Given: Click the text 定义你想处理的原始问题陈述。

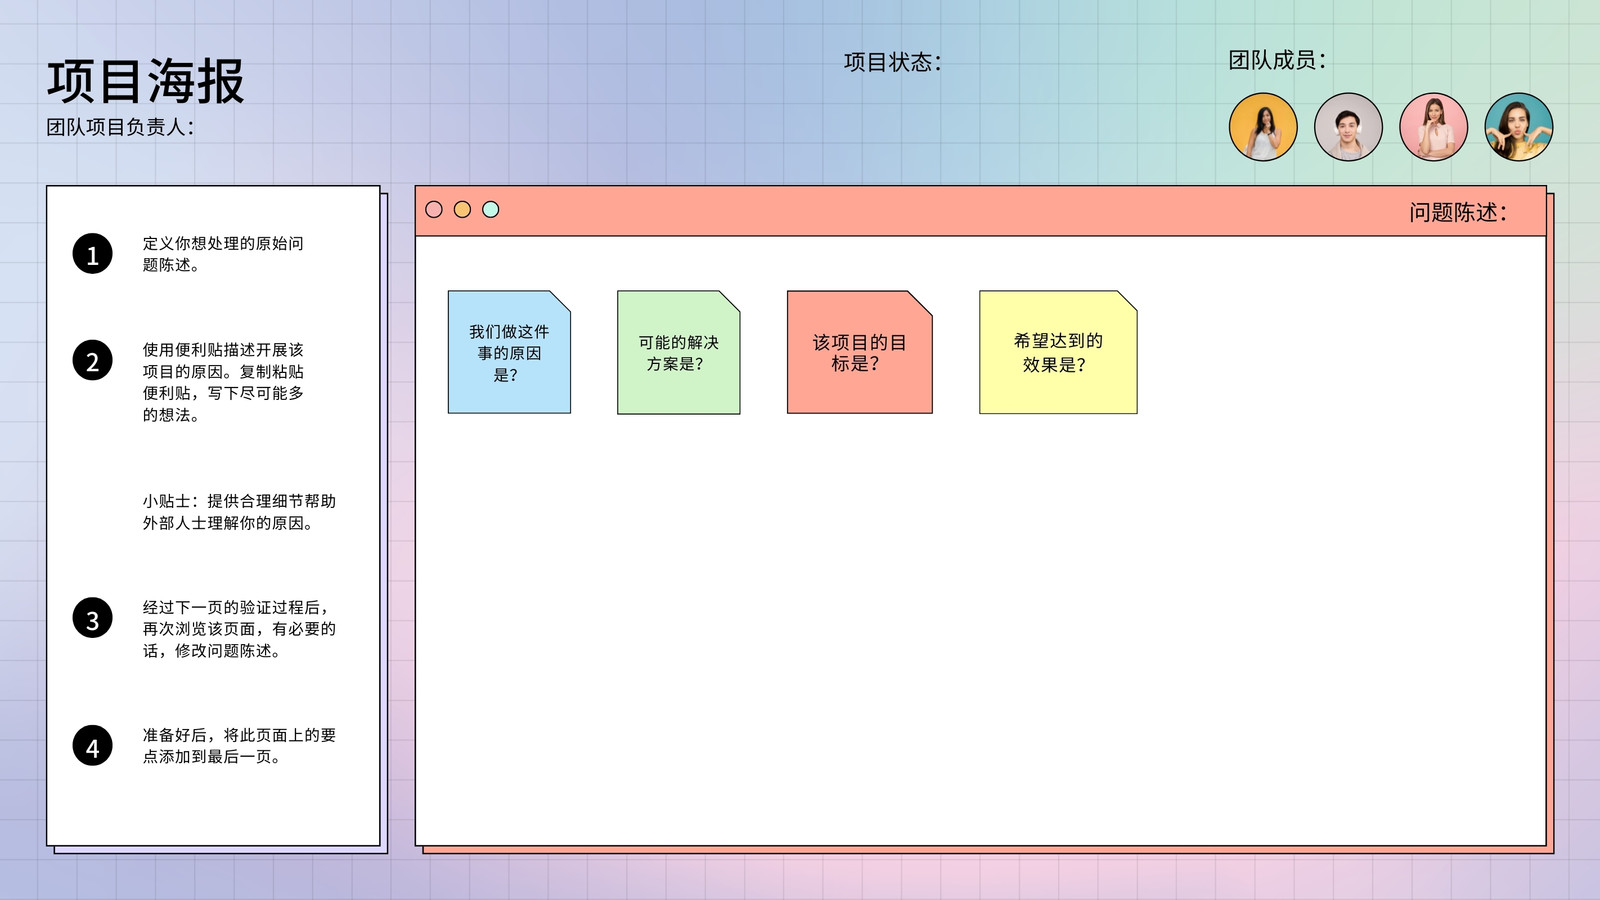Looking at the screenshot, I should [223, 254].
